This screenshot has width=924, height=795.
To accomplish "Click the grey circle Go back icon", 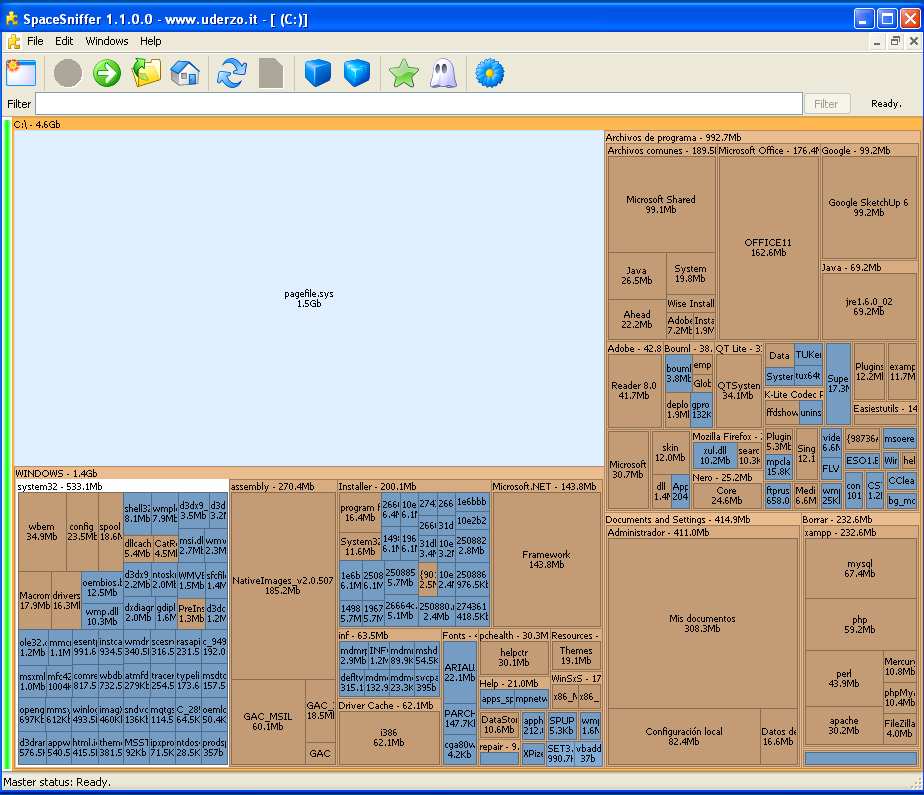I will click(68, 73).
